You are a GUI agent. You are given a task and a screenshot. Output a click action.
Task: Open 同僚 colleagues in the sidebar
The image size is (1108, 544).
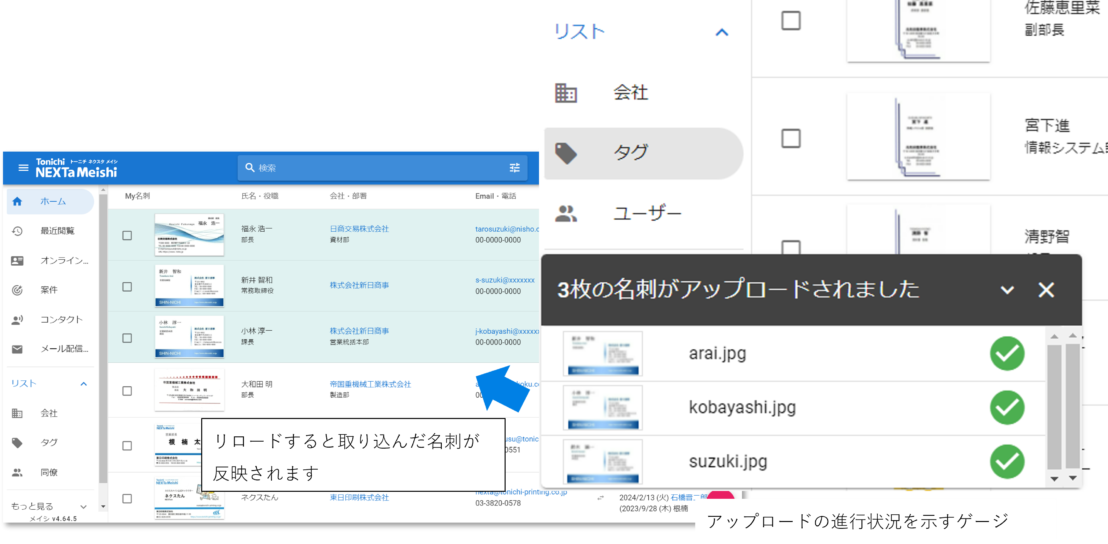50,473
